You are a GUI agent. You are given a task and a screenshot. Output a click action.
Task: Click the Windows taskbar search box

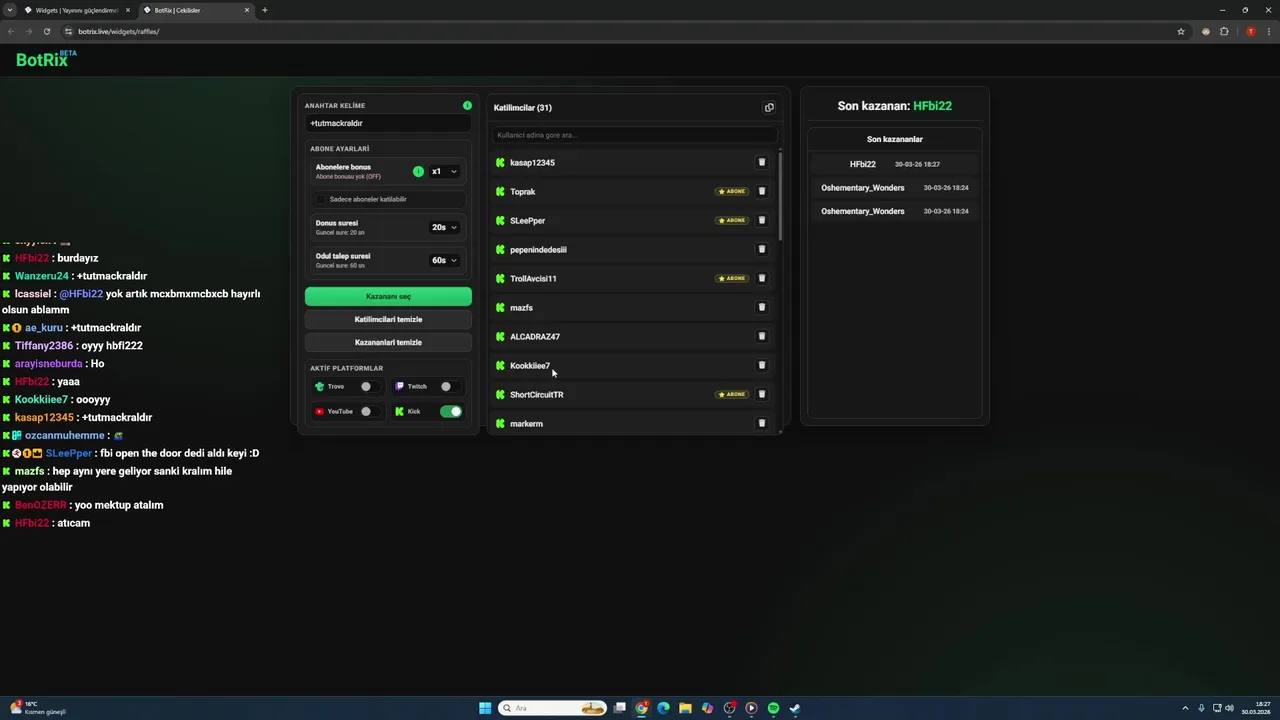tap(553, 708)
